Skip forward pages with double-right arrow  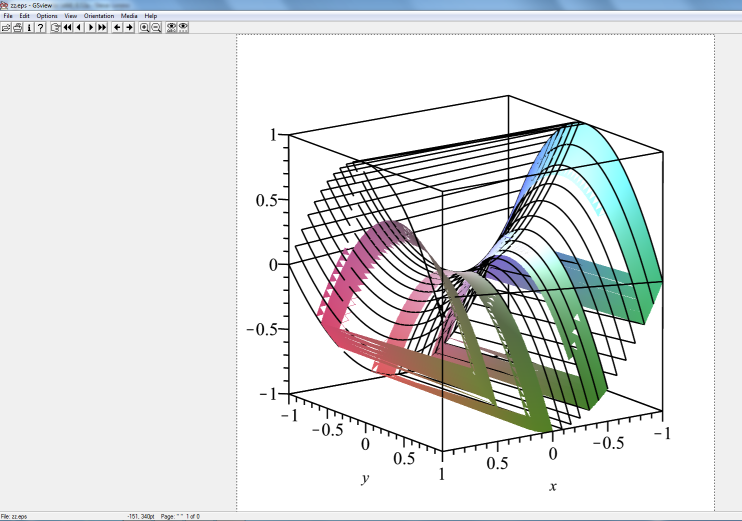(102, 27)
